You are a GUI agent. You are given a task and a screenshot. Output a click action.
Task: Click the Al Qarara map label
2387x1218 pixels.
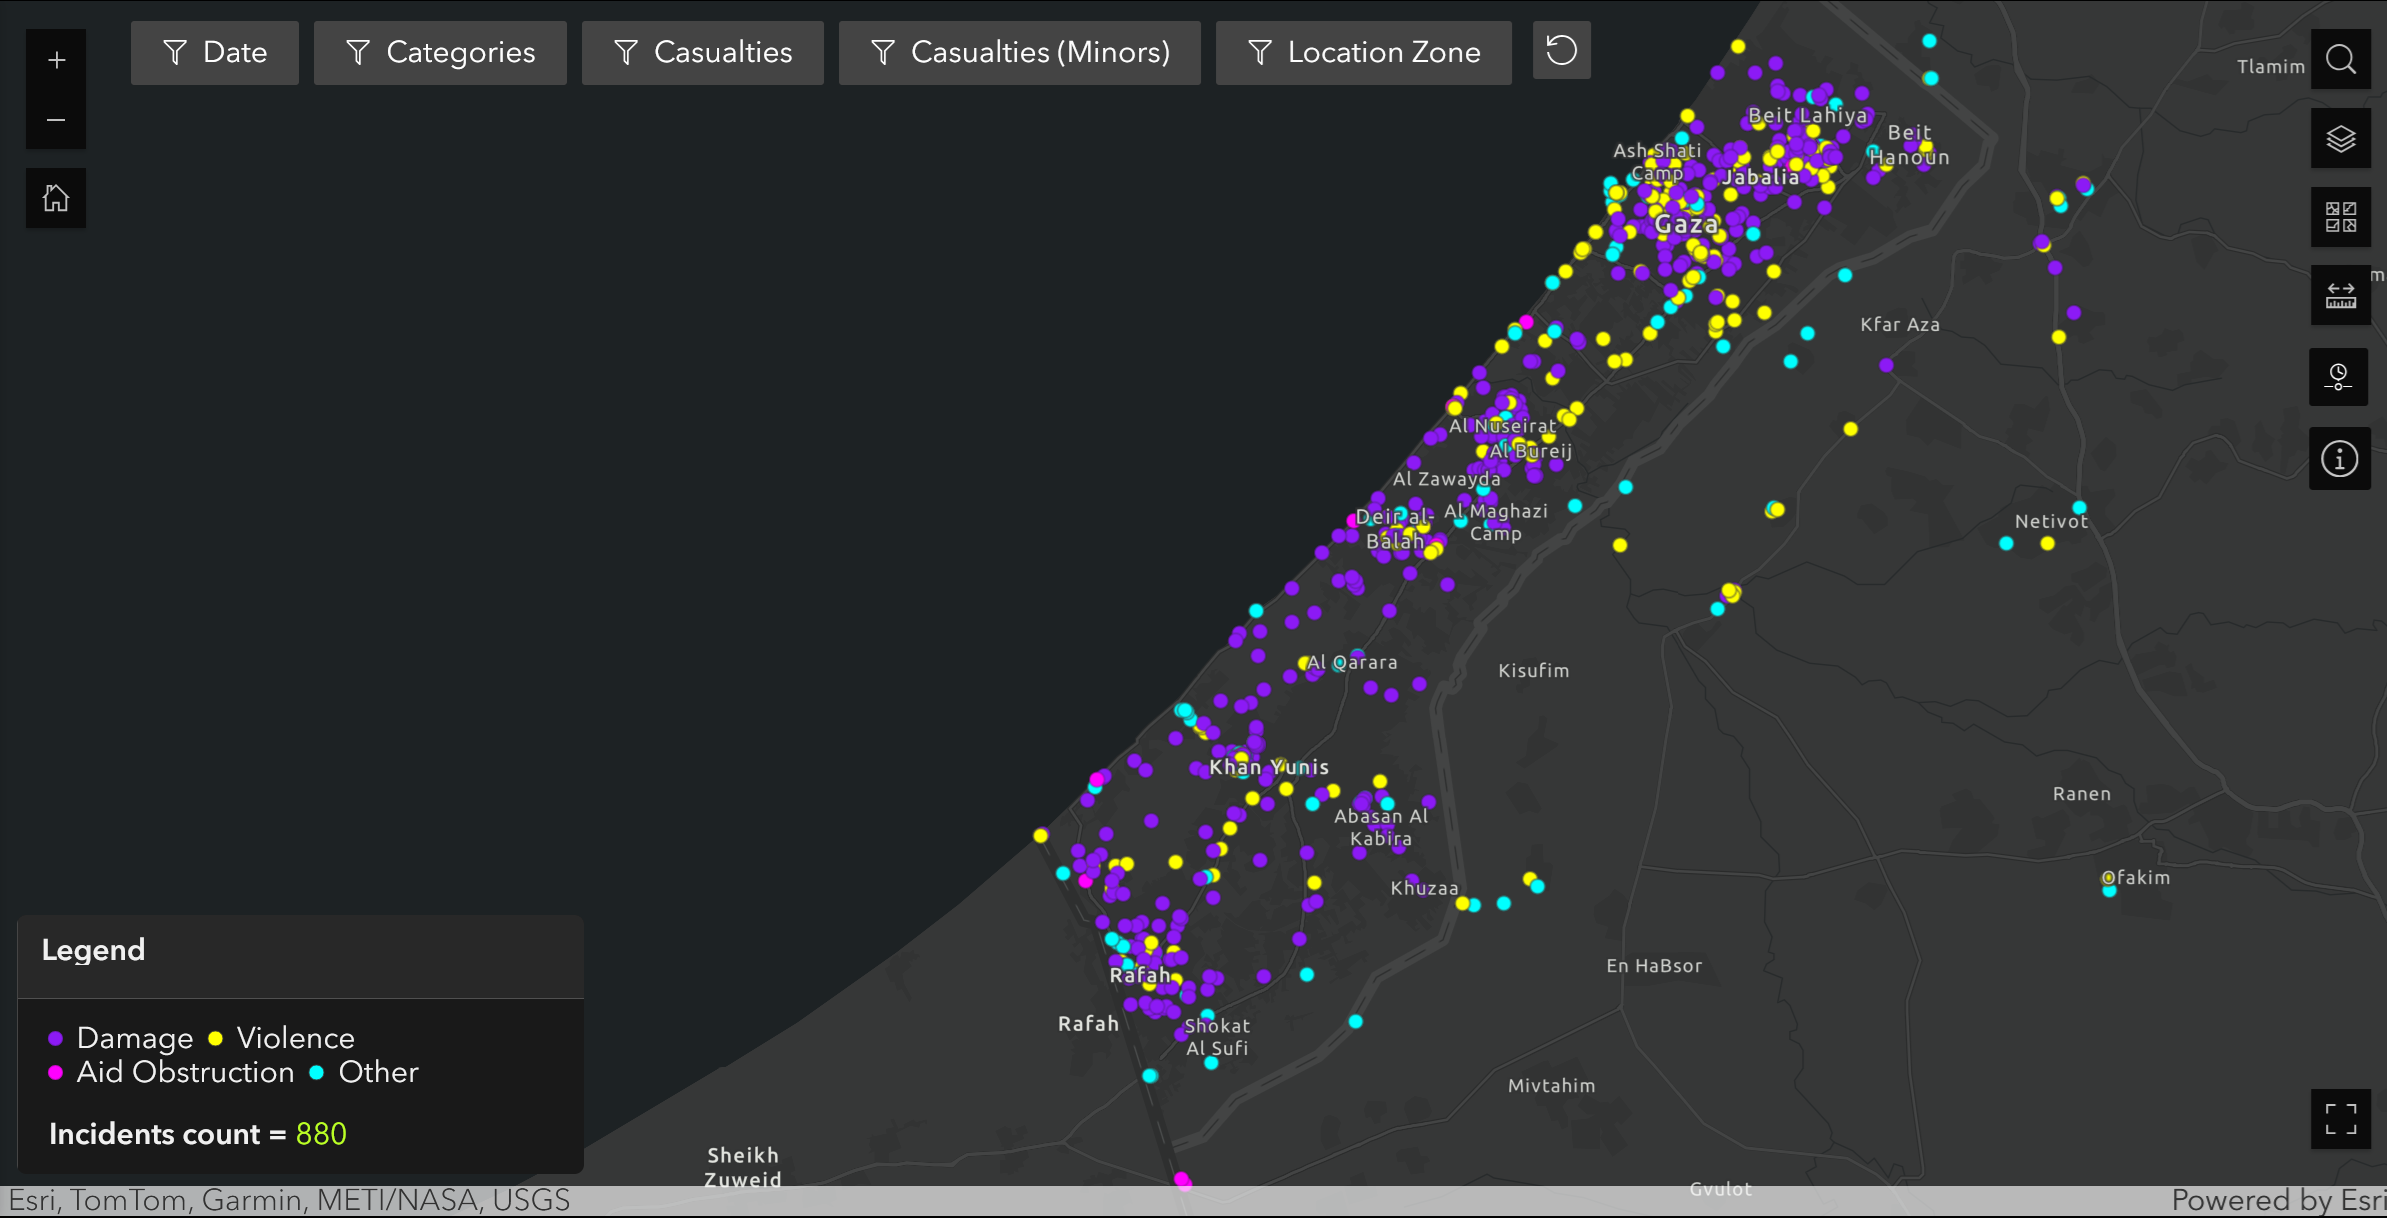pos(1352,662)
